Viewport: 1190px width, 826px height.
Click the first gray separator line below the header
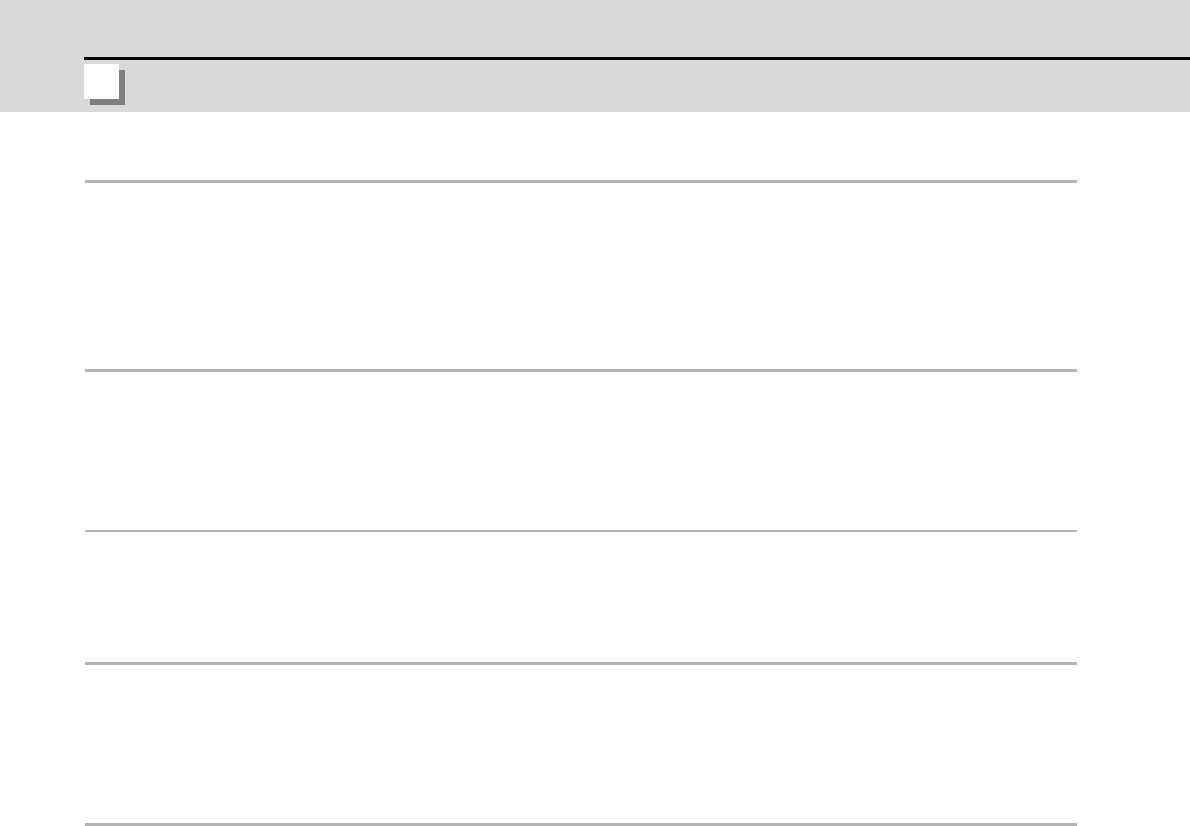pyautogui.click(x=580, y=181)
